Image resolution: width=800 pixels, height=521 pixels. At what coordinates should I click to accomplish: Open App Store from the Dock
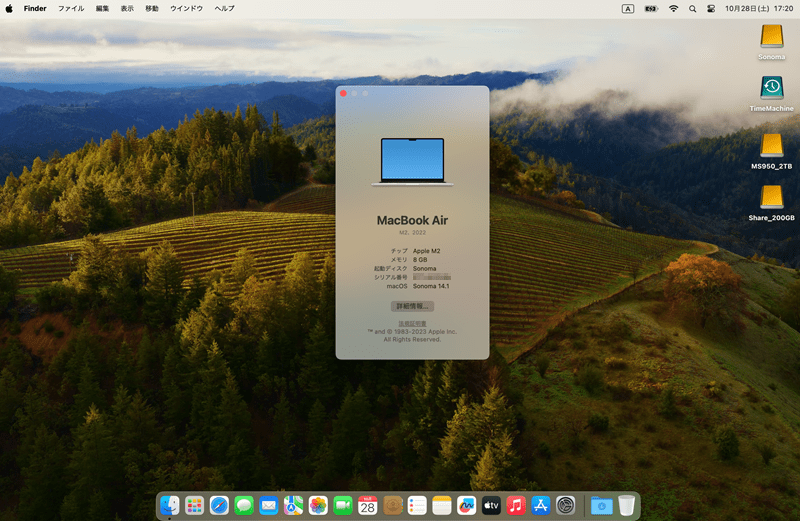point(541,506)
